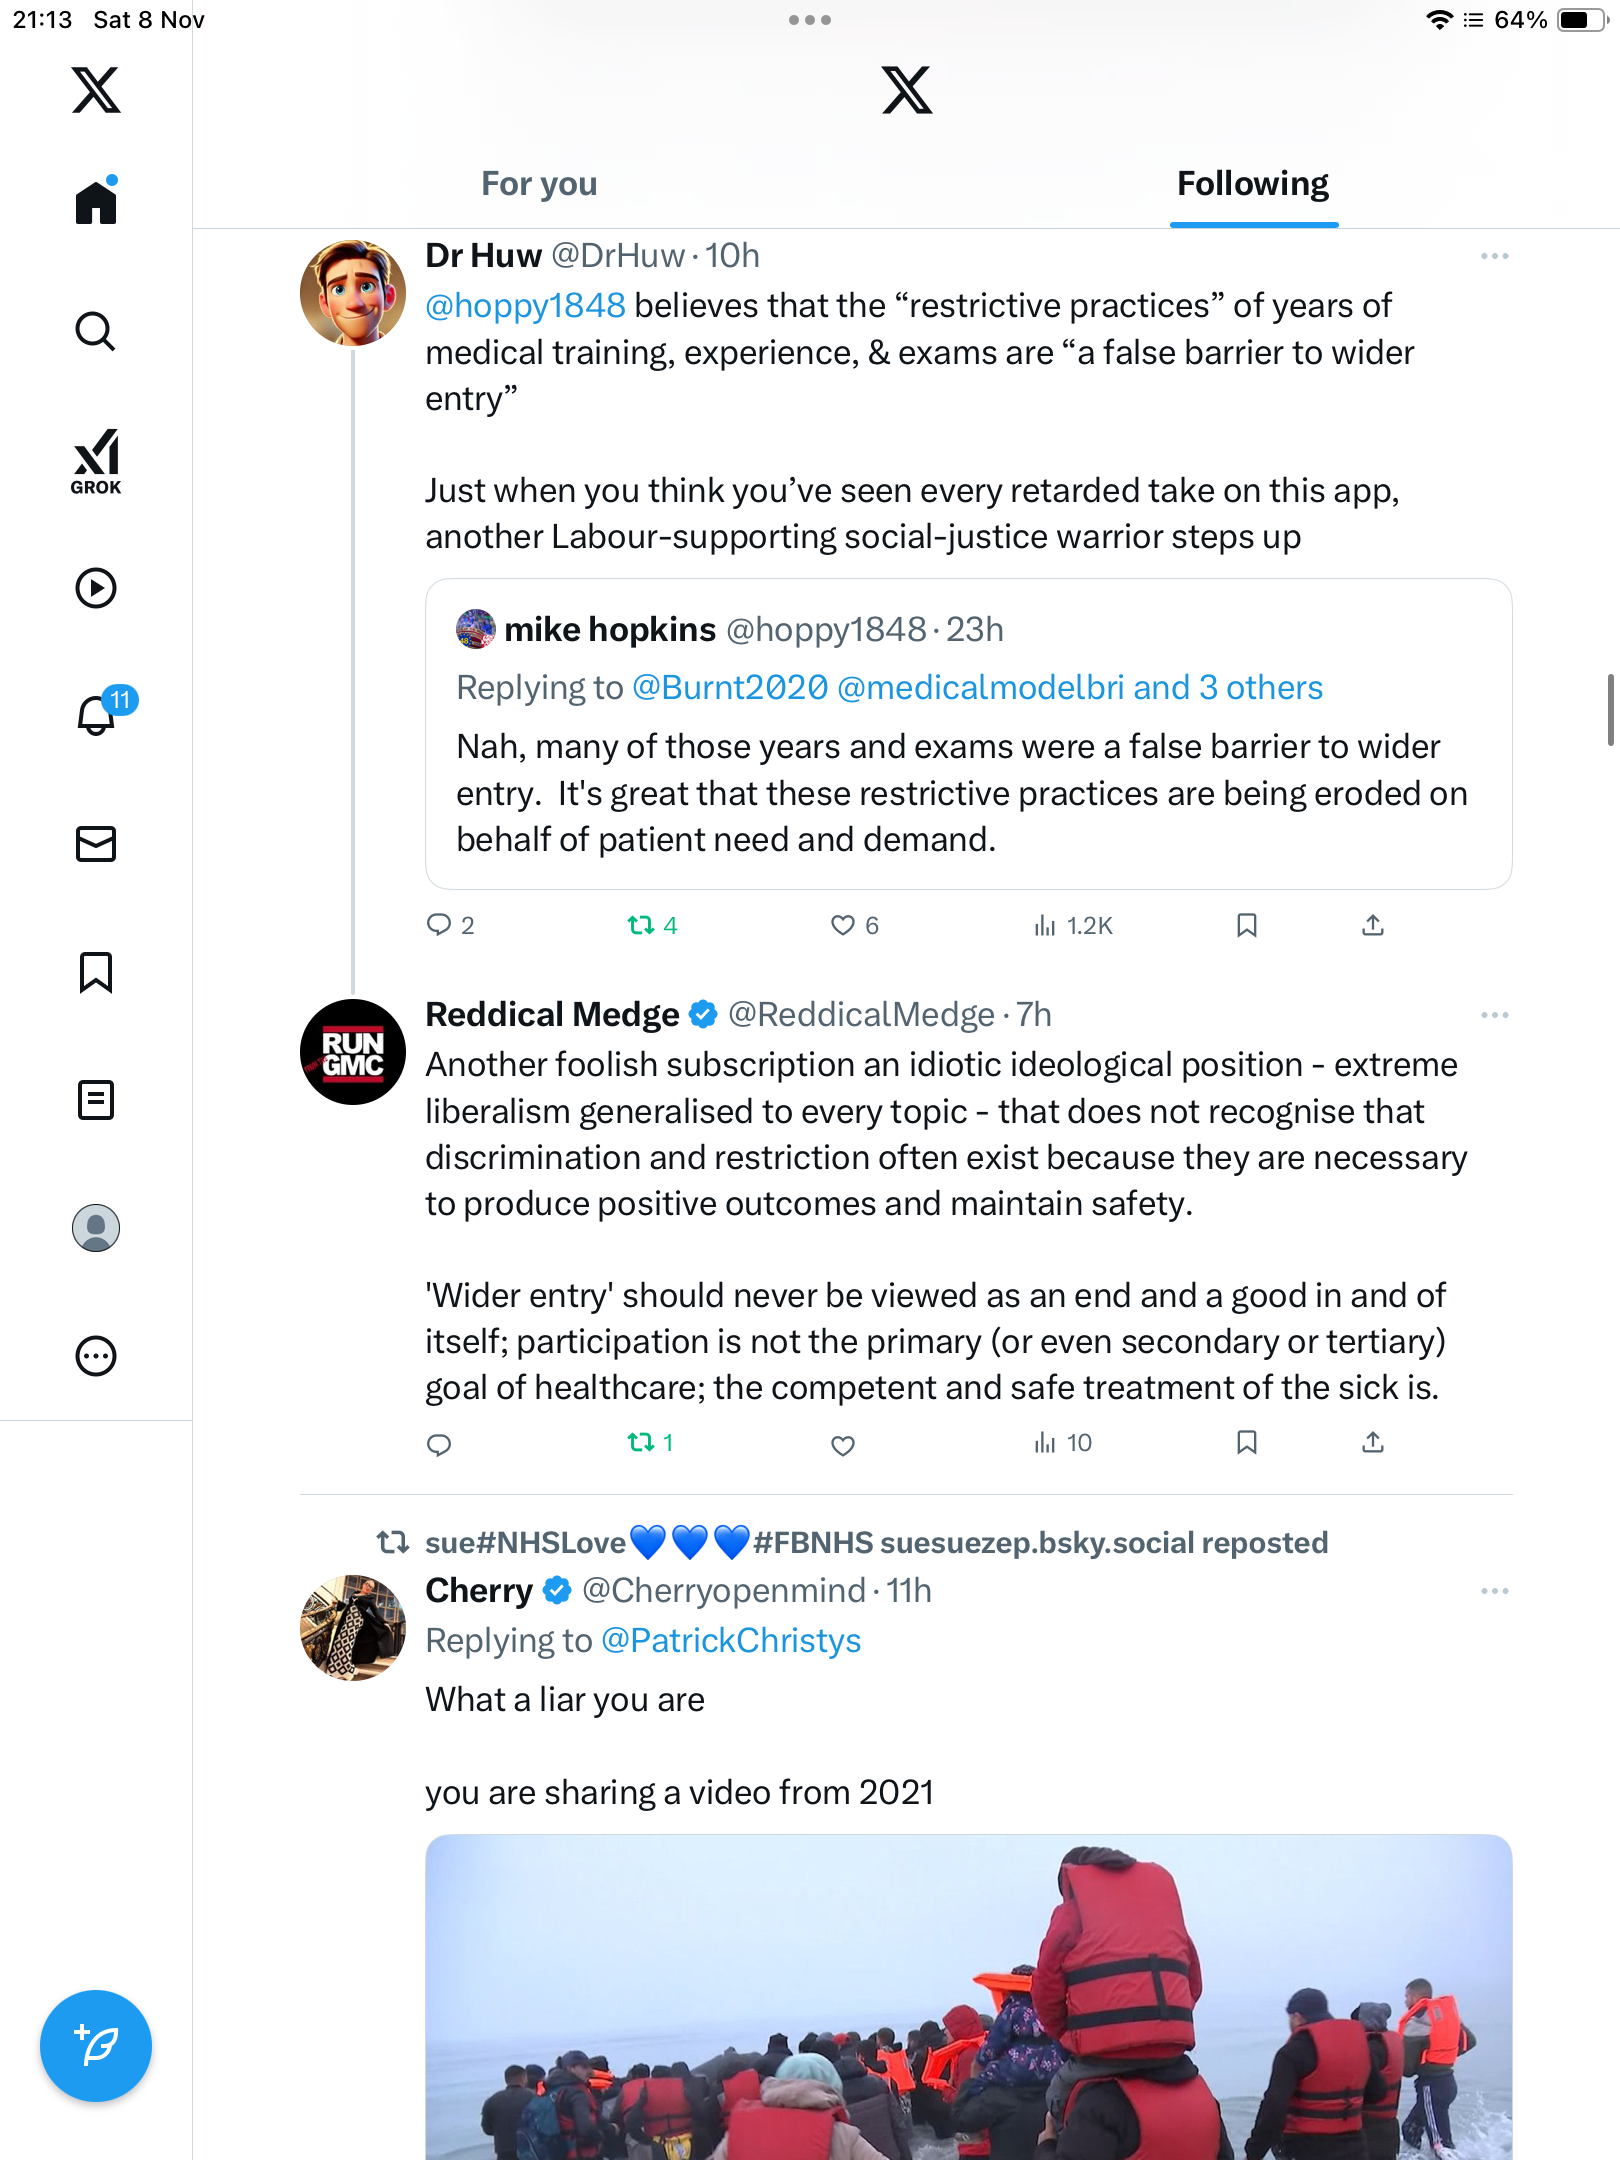Switch to the For you tab
Viewport: 1620px width, 2160px height.
539,184
